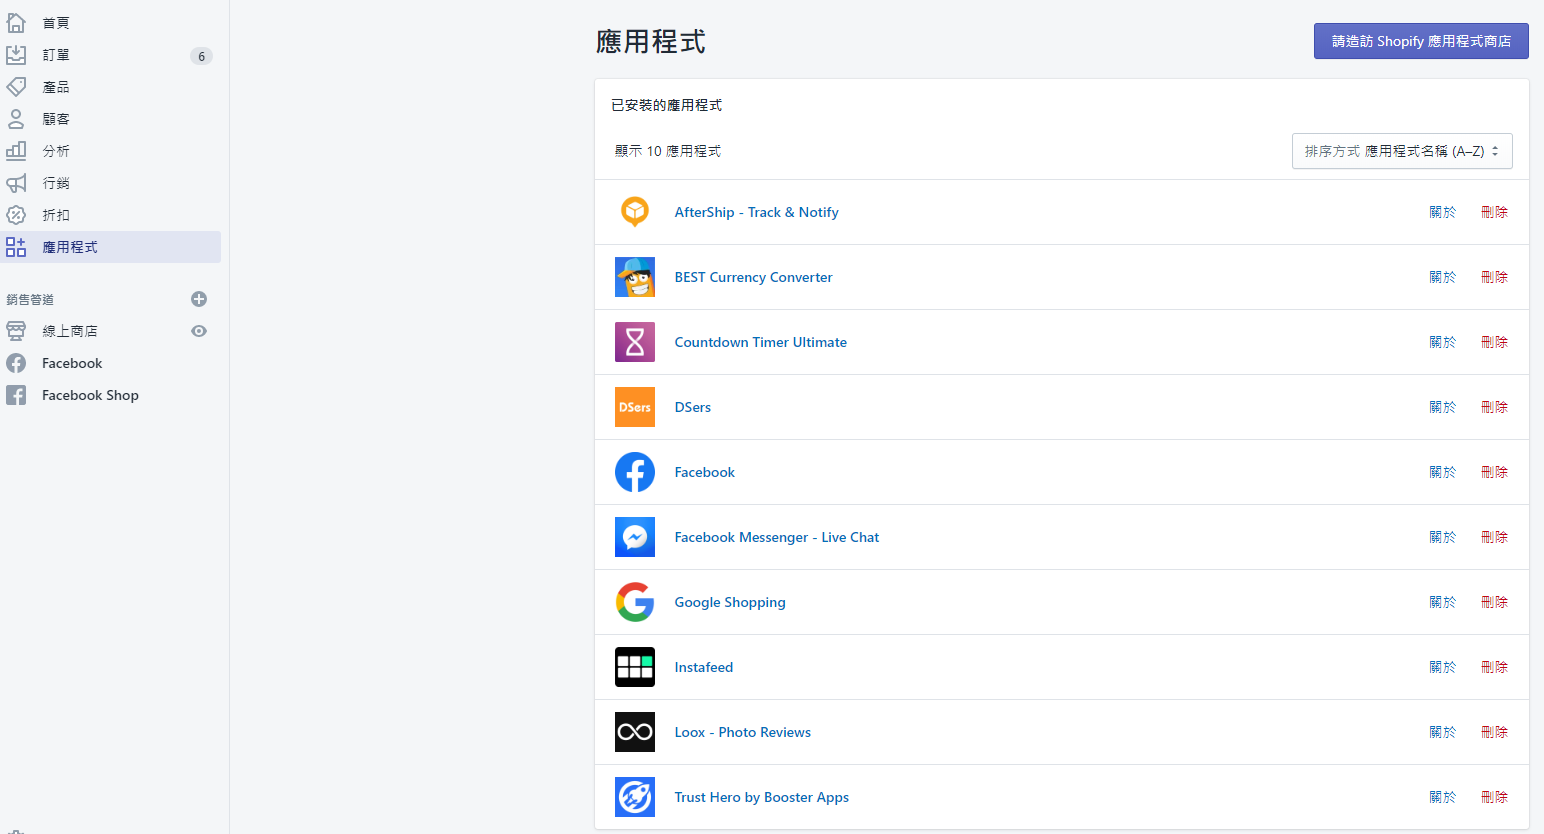The image size is (1544, 834).
Task: Open 分析 menu item
Action: pyautogui.click(x=56, y=151)
